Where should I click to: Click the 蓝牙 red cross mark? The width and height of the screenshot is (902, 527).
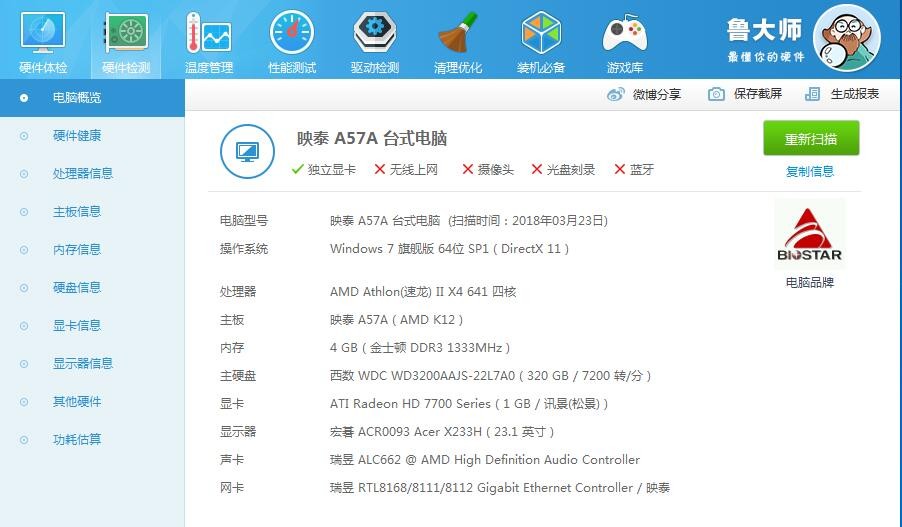620,169
